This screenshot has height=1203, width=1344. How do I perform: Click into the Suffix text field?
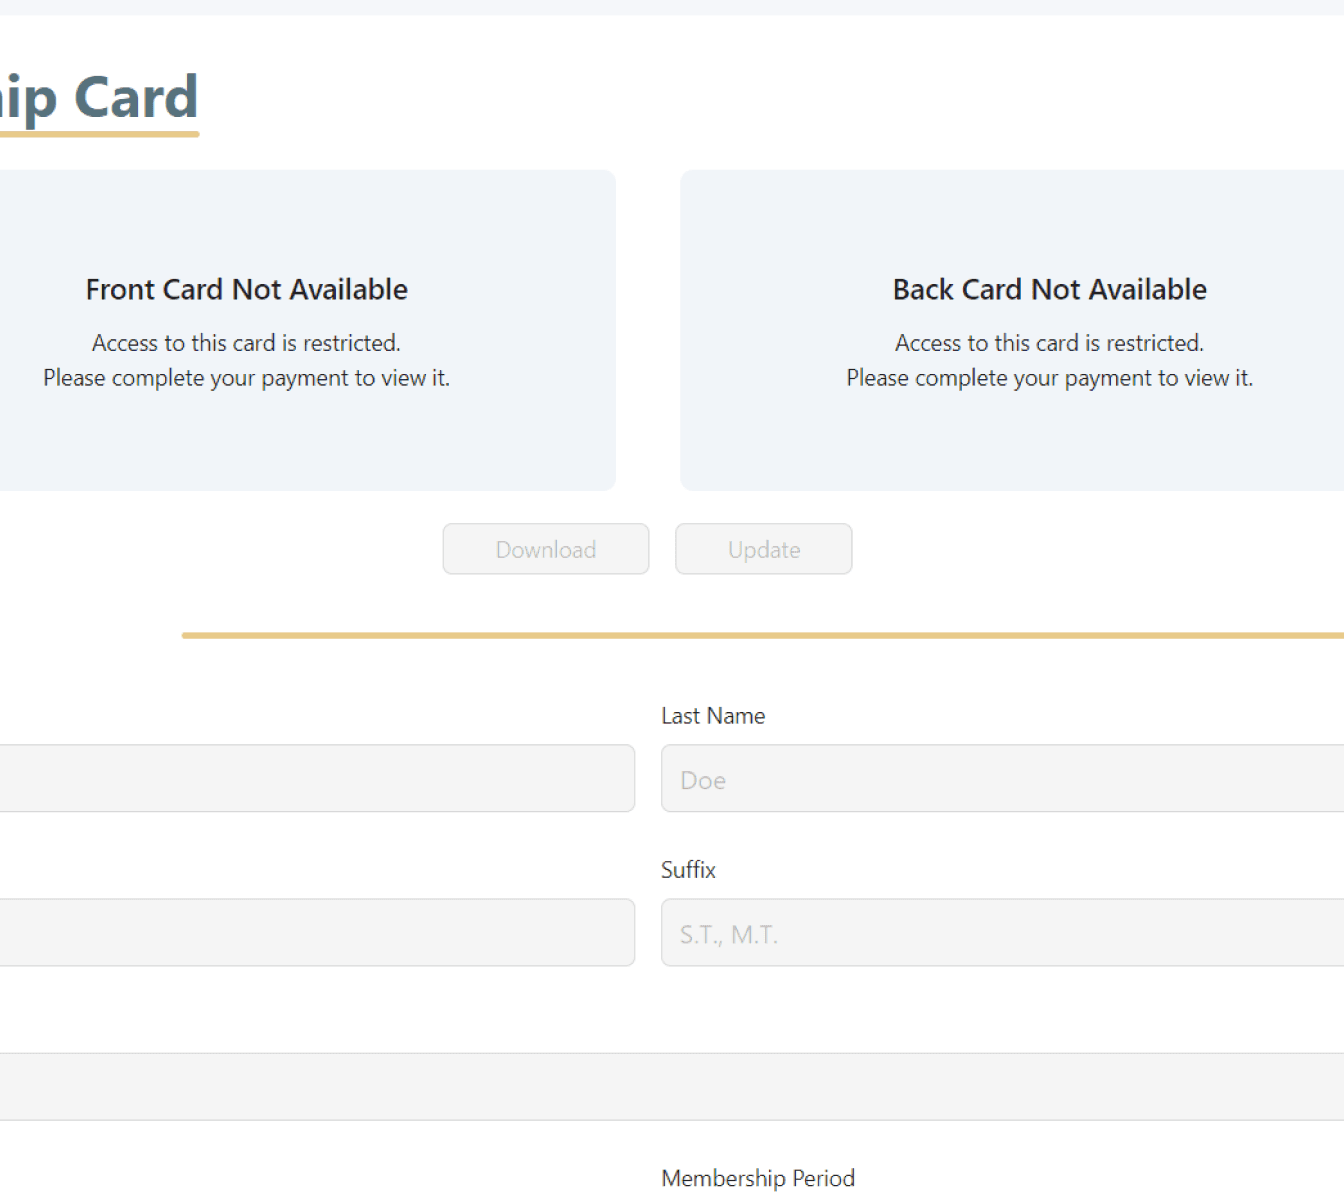[x=1000, y=932]
